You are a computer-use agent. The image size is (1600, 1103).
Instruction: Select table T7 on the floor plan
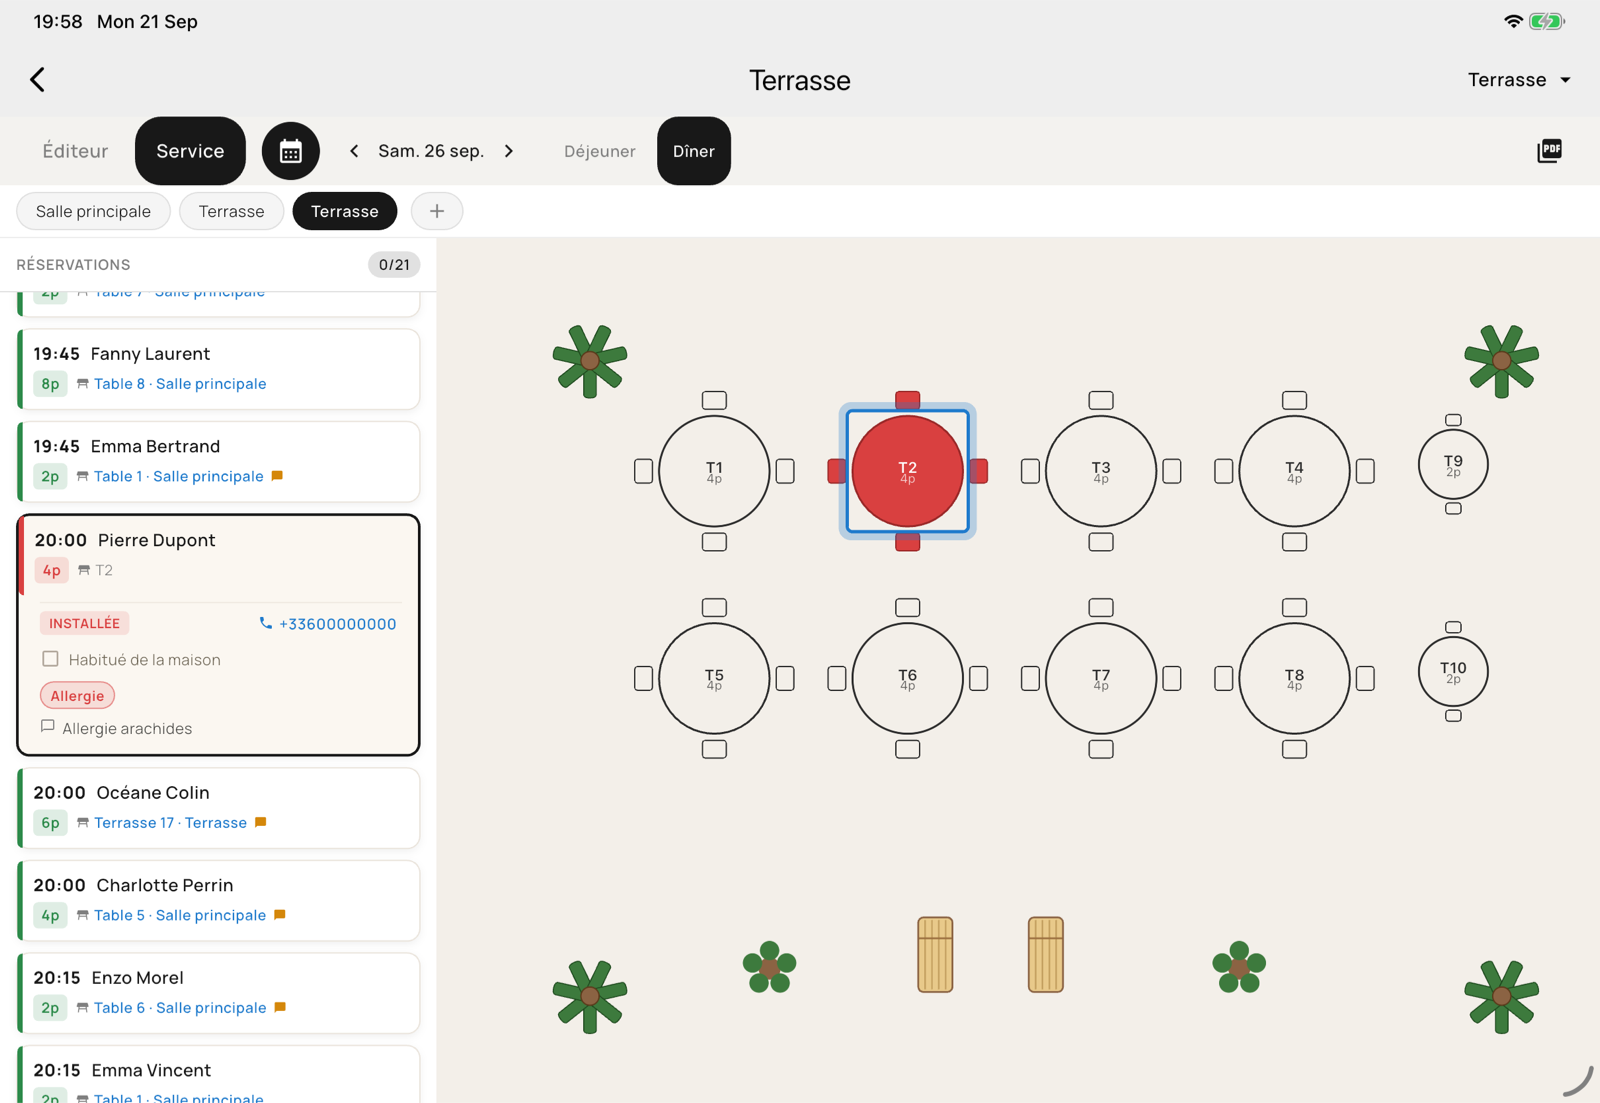pos(1101,678)
